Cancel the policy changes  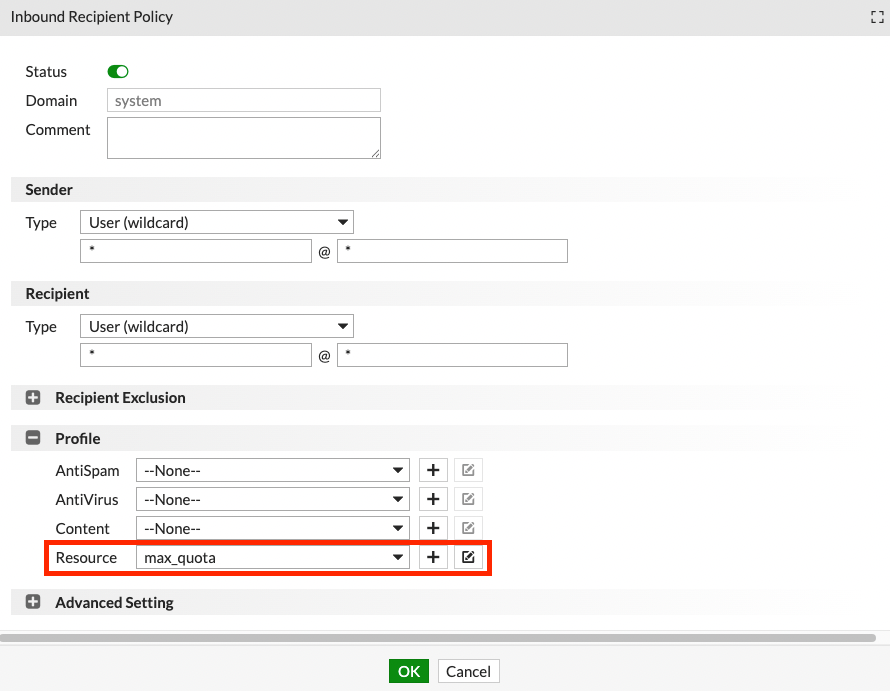(x=468, y=671)
